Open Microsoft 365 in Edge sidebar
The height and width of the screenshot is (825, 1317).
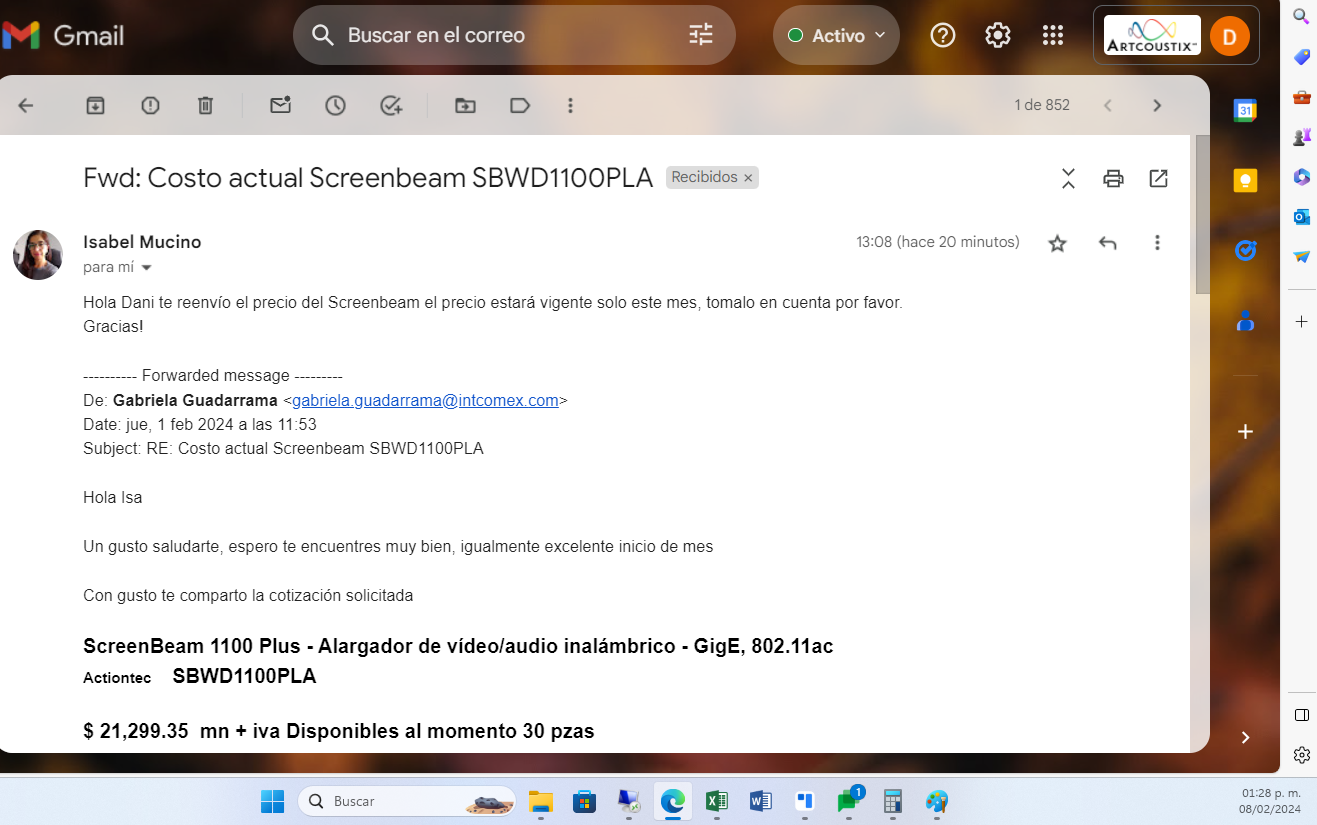point(1301,177)
